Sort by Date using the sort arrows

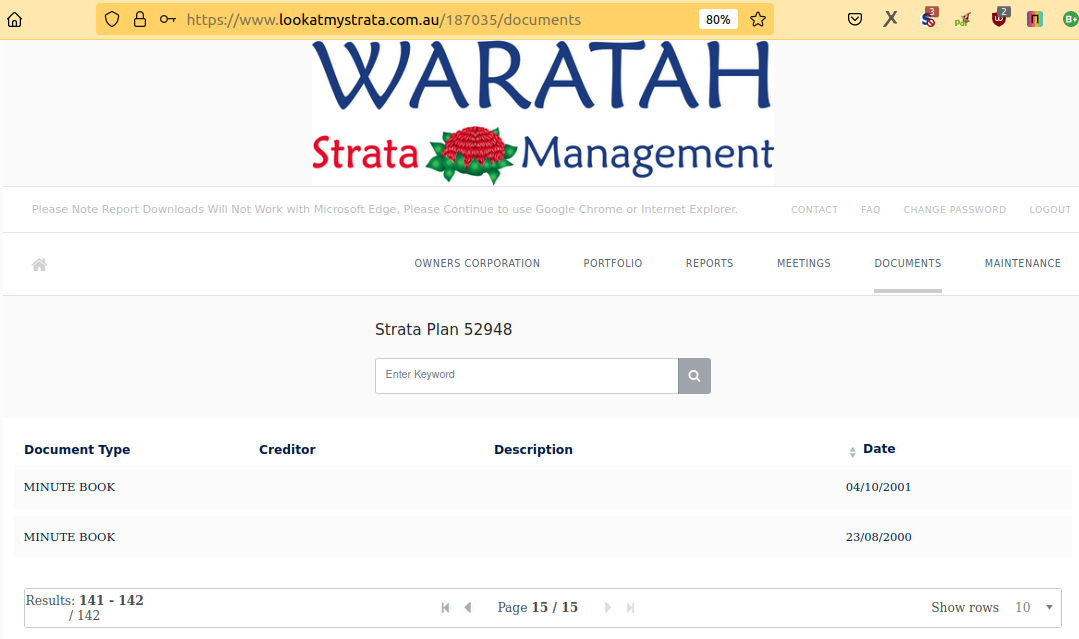853,452
